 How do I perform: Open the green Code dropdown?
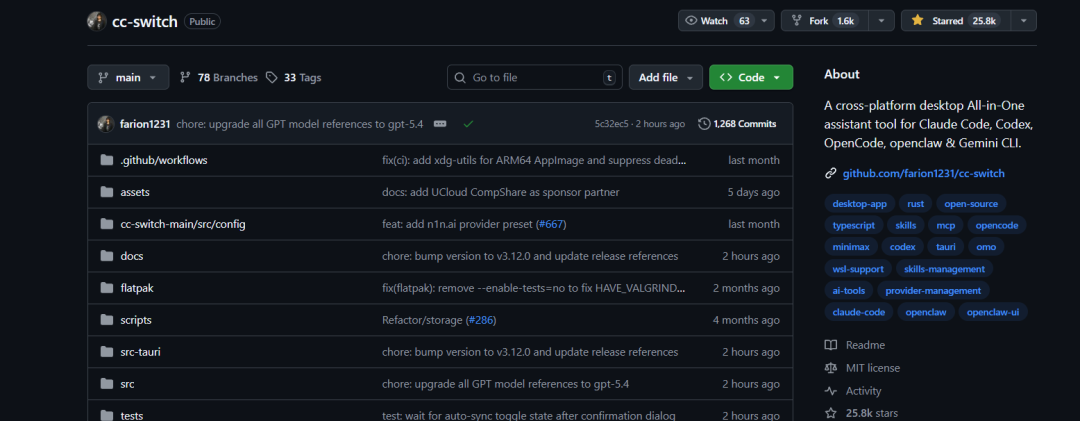click(x=750, y=77)
